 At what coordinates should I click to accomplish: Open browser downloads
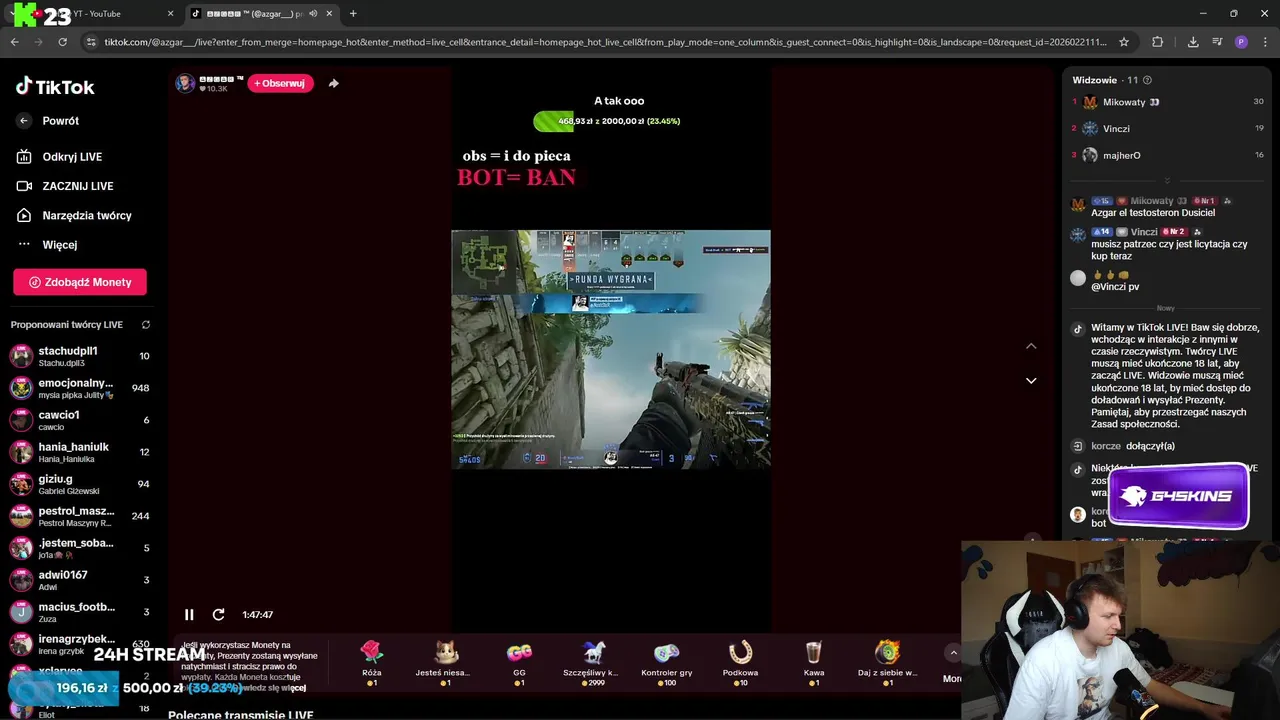click(x=1193, y=42)
